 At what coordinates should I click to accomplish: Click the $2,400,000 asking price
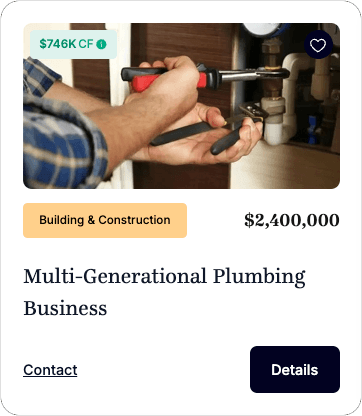click(x=292, y=220)
